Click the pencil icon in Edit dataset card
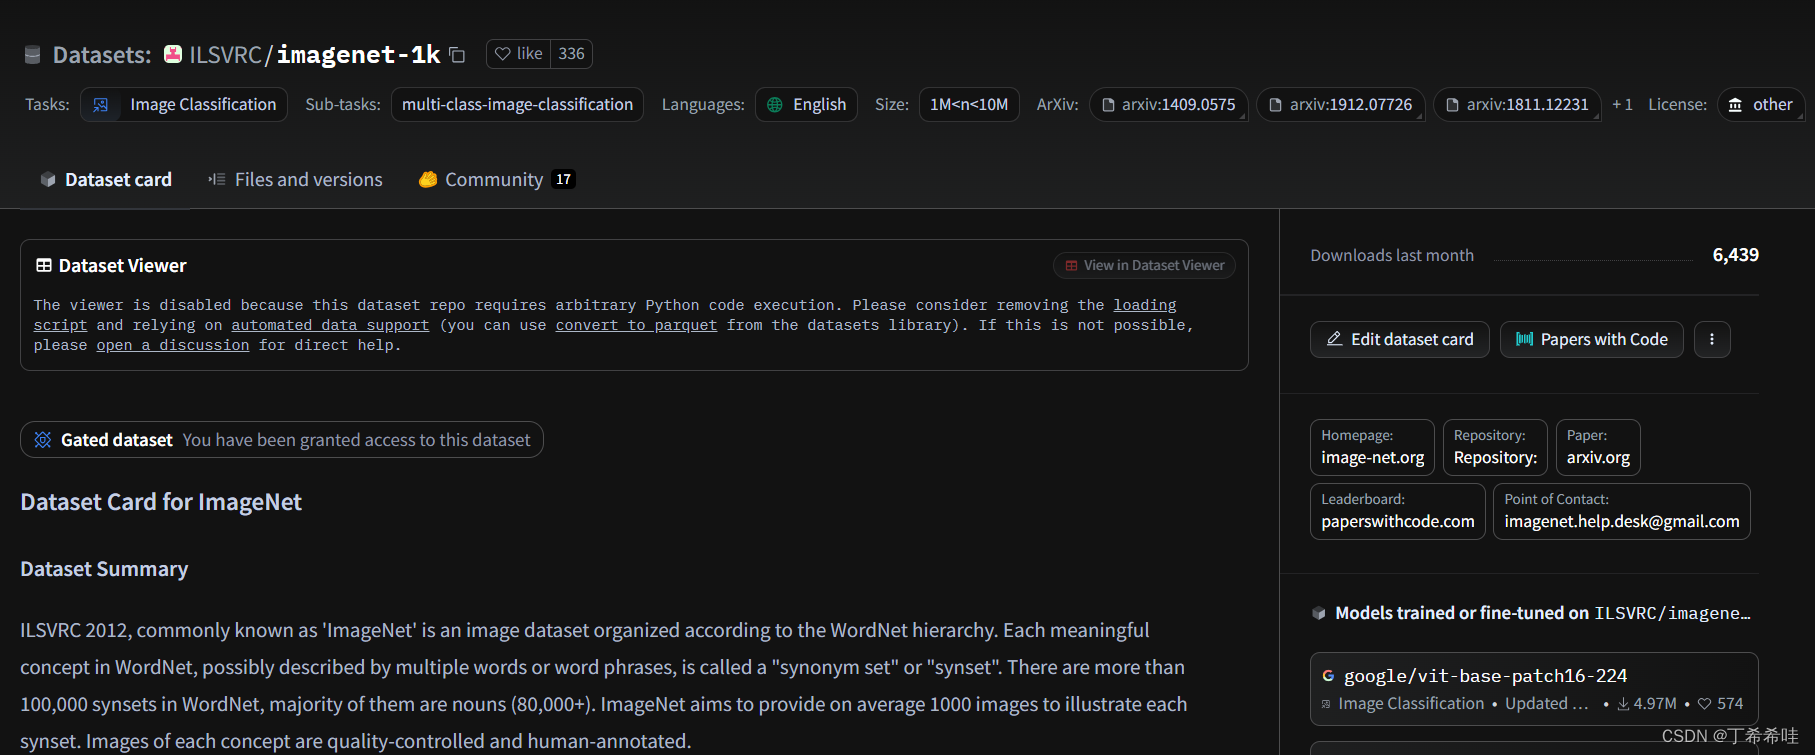1815x755 pixels. (1334, 340)
